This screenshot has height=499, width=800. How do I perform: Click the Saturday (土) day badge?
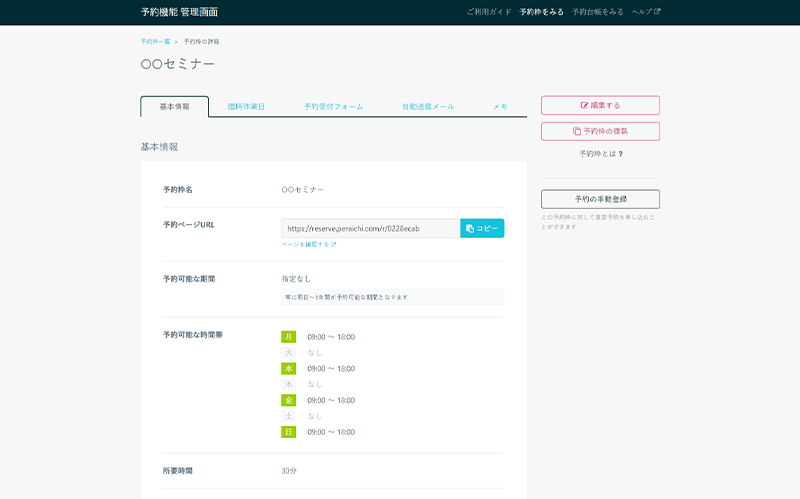point(289,416)
